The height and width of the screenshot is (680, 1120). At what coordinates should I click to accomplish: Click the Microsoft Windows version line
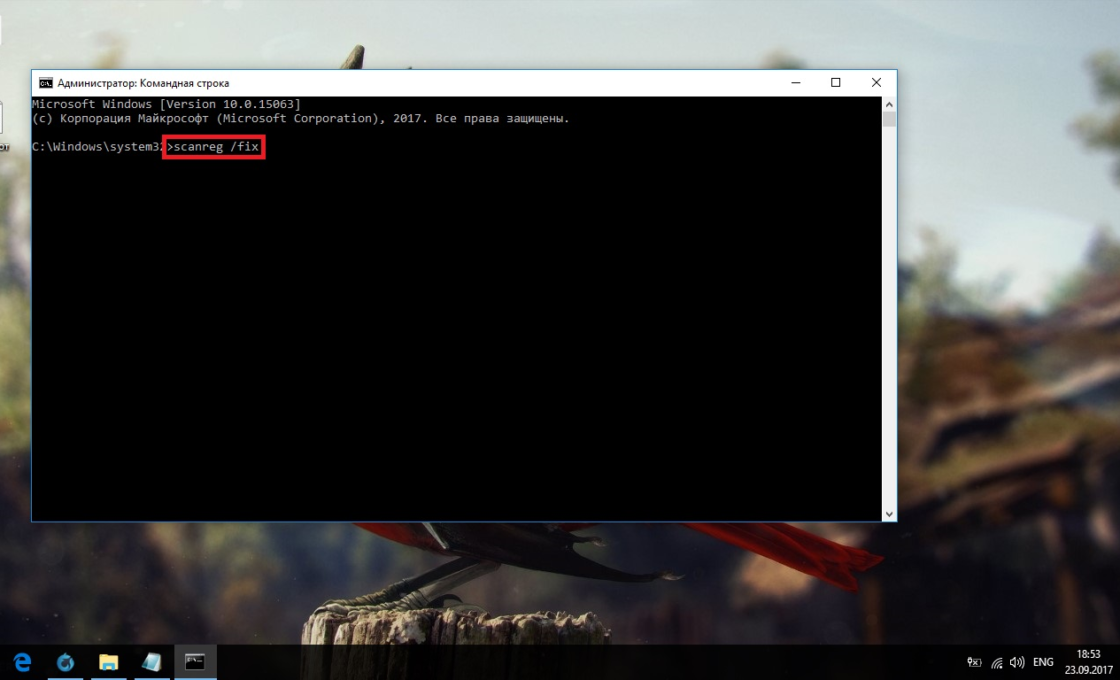166,104
